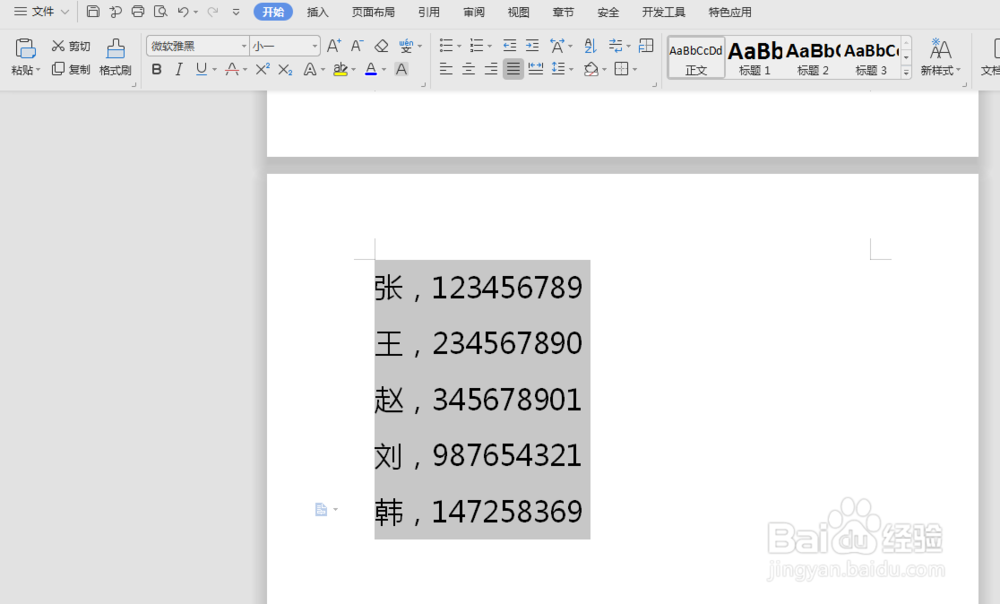Apply the 标题 3 style

coord(871,57)
